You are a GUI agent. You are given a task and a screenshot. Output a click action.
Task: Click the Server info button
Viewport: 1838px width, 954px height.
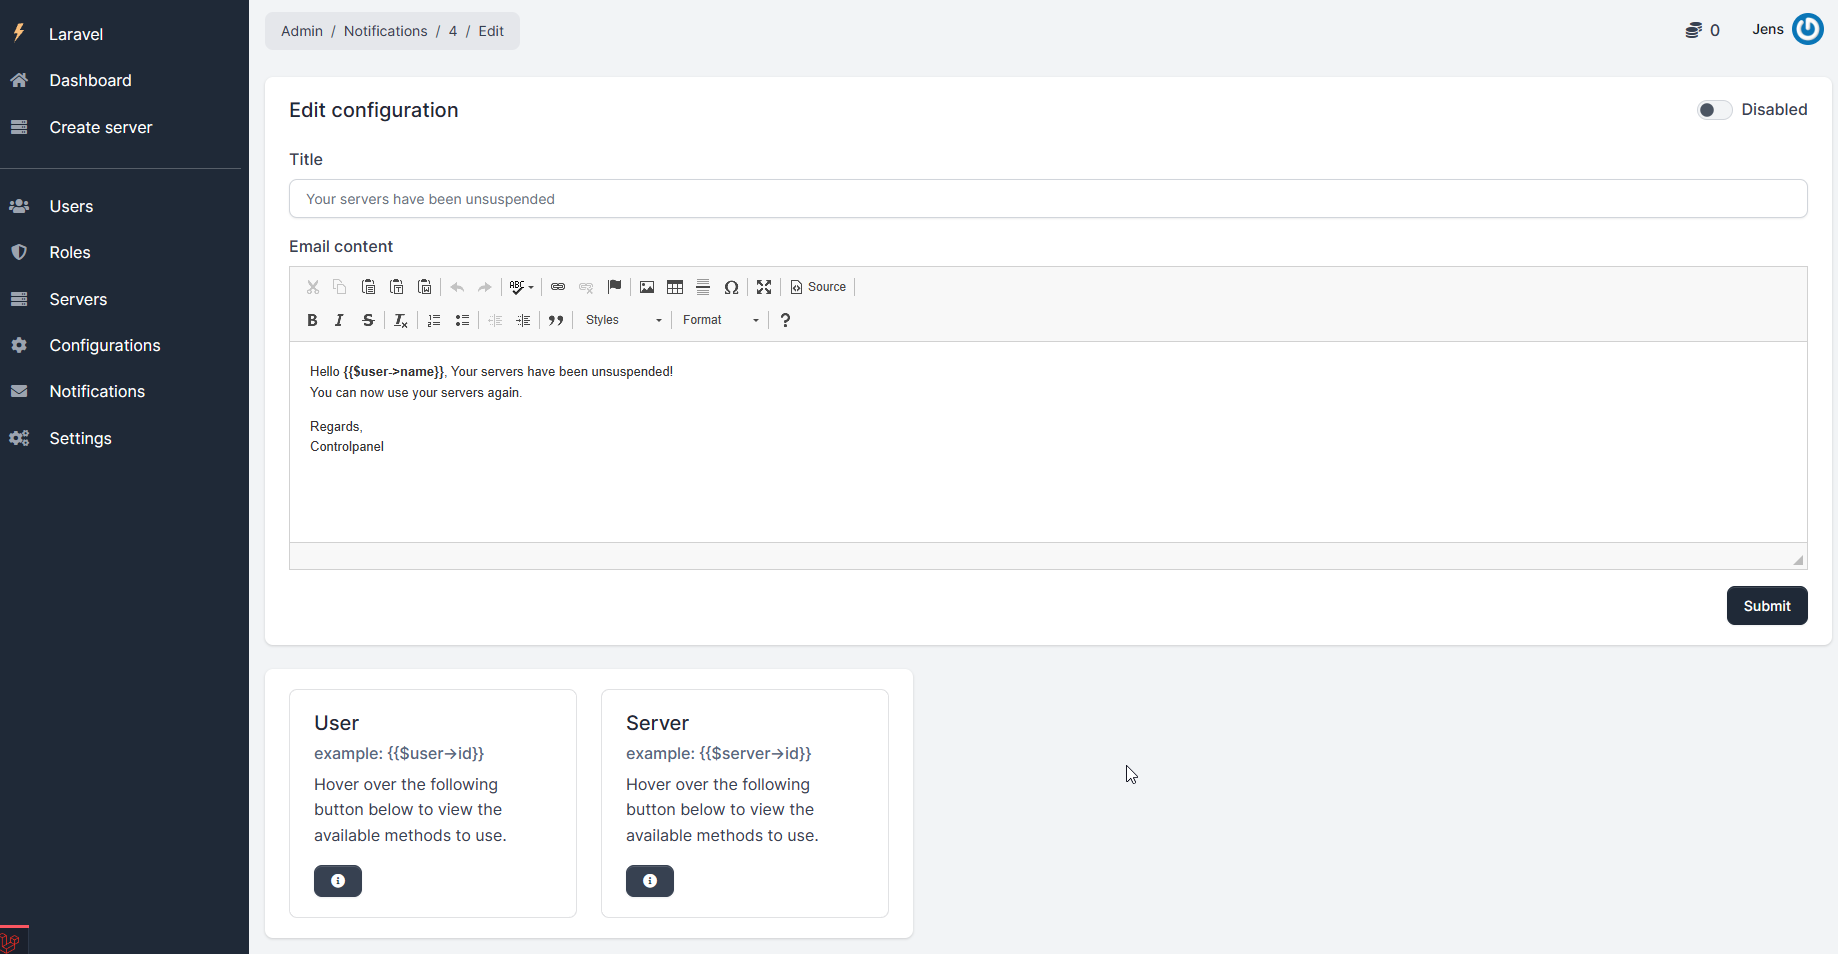(x=650, y=881)
